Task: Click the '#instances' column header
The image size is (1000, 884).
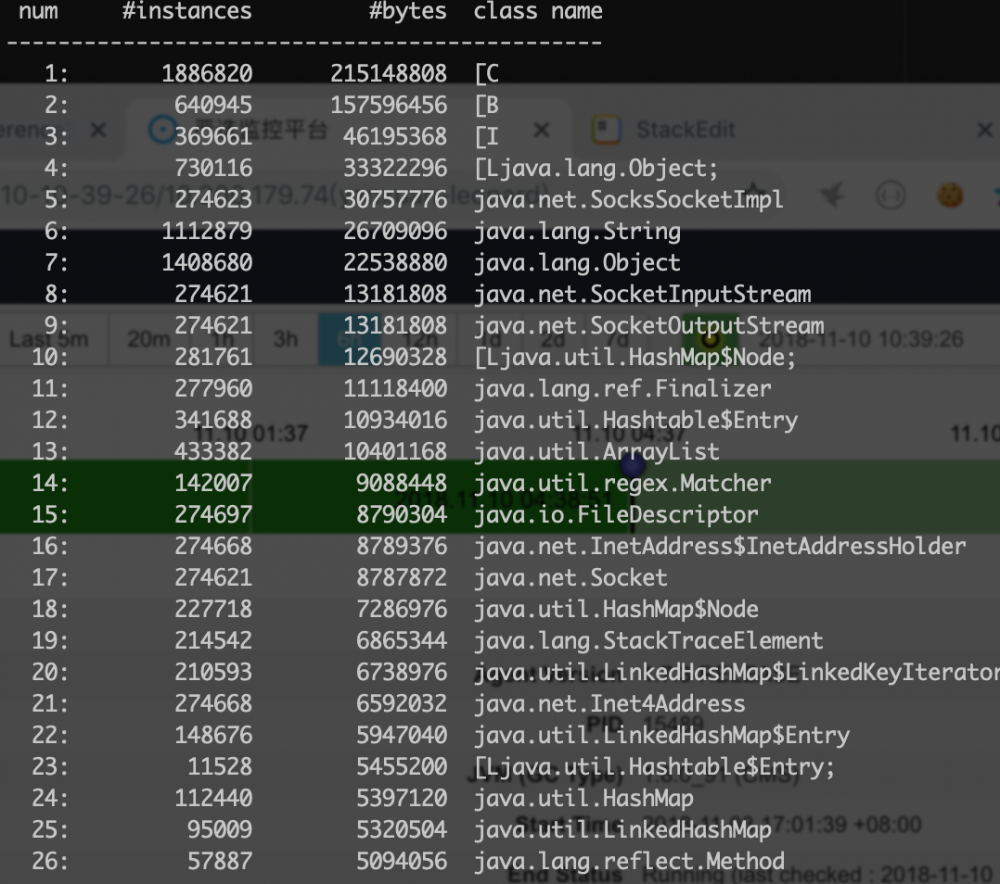Action: tap(187, 11)
